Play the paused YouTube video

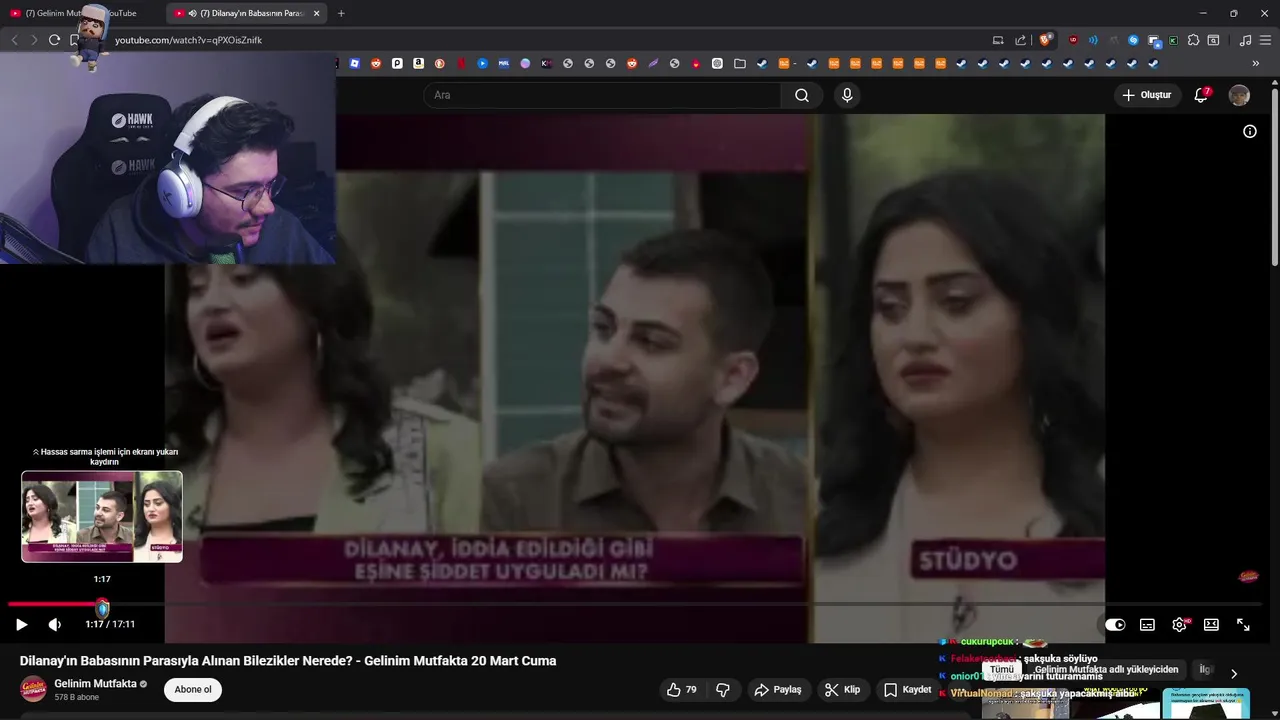[21, 624]
